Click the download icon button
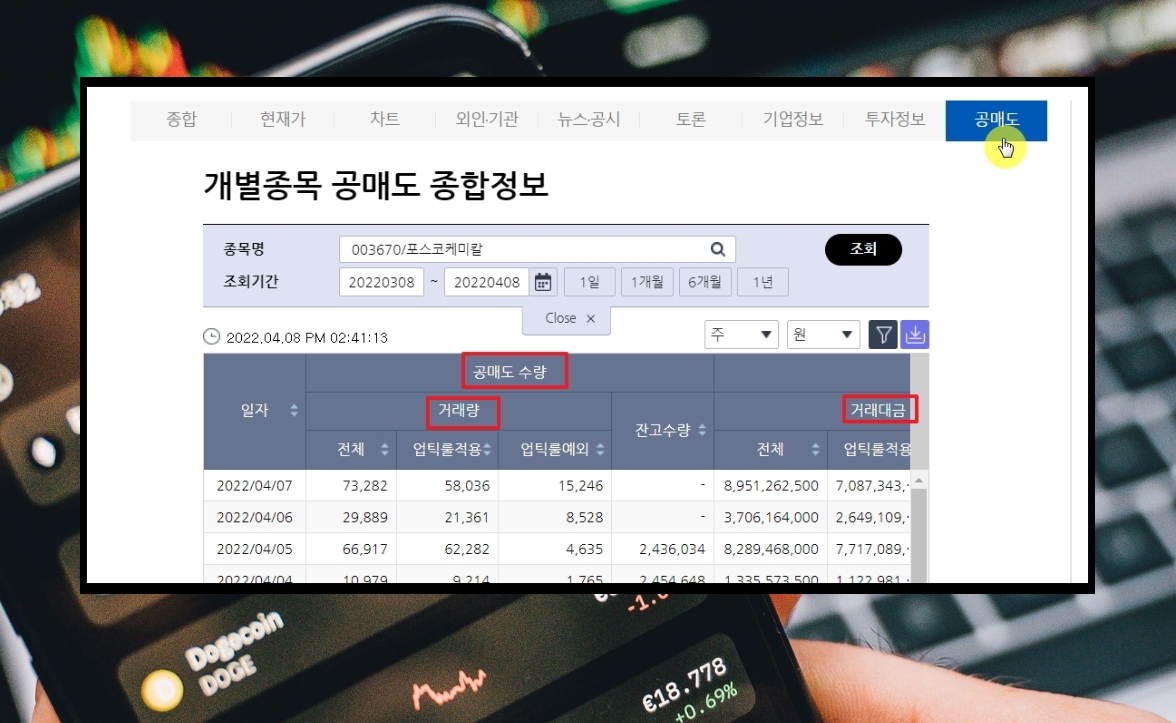Screen dimensions: 1176x723 click(x=914, y=334)
